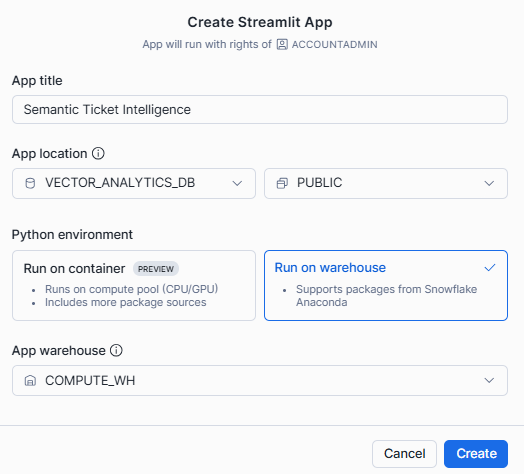Click the Create button

pos(476,454)
